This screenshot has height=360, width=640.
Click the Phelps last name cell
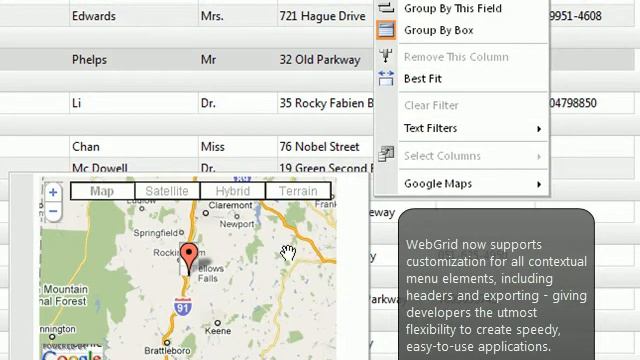click(134, 60)
